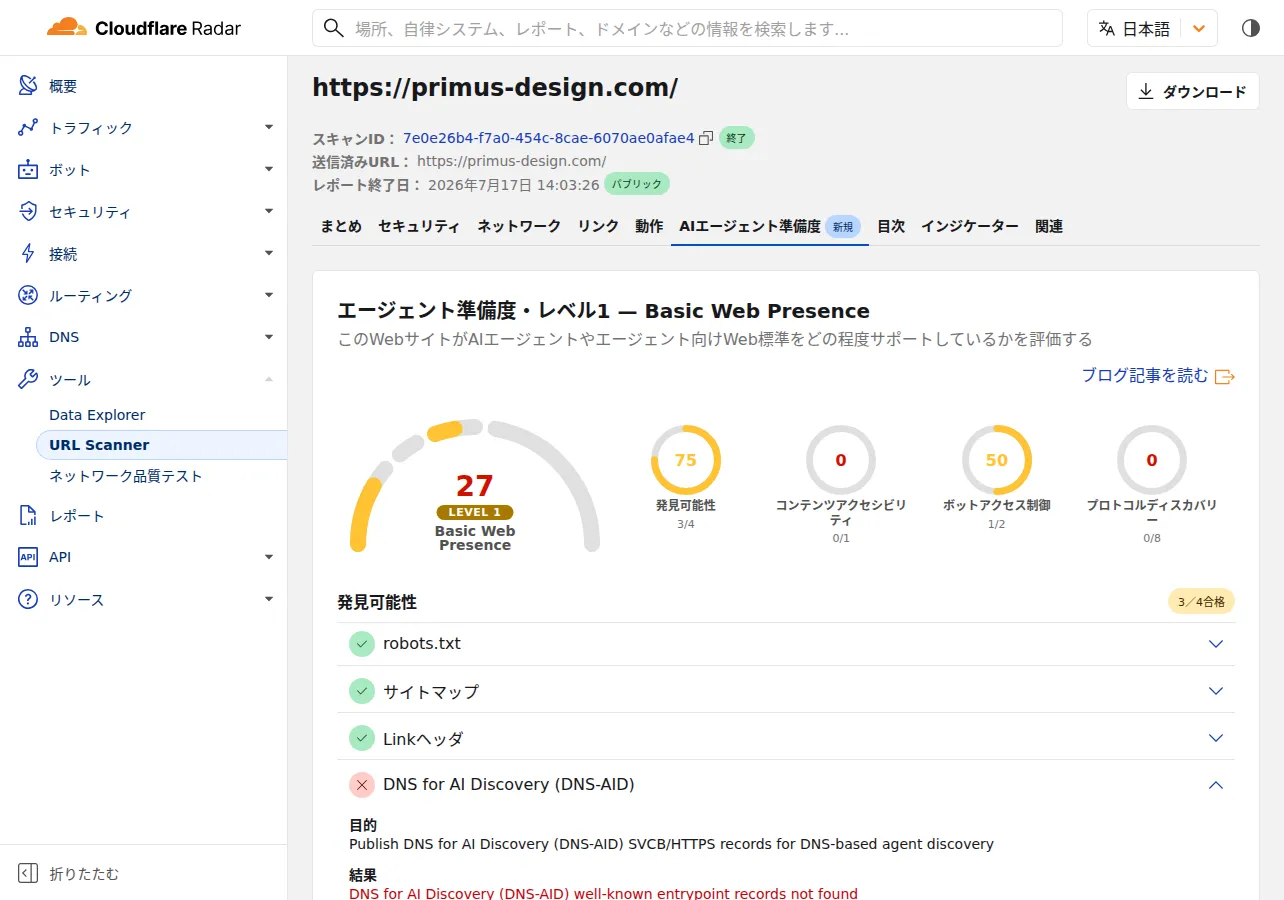Image resolution: width=1284 pixels, height=900 pixels.
Task: Expand the トラフィック sidebar menu
Action: point(269,127)
